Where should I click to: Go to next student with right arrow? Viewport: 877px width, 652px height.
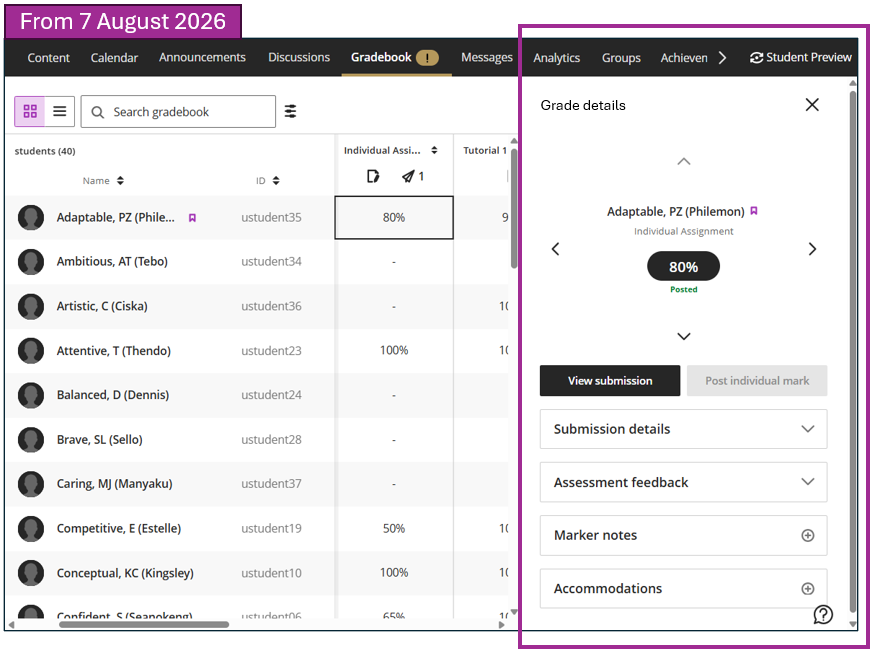pos(812,249)
